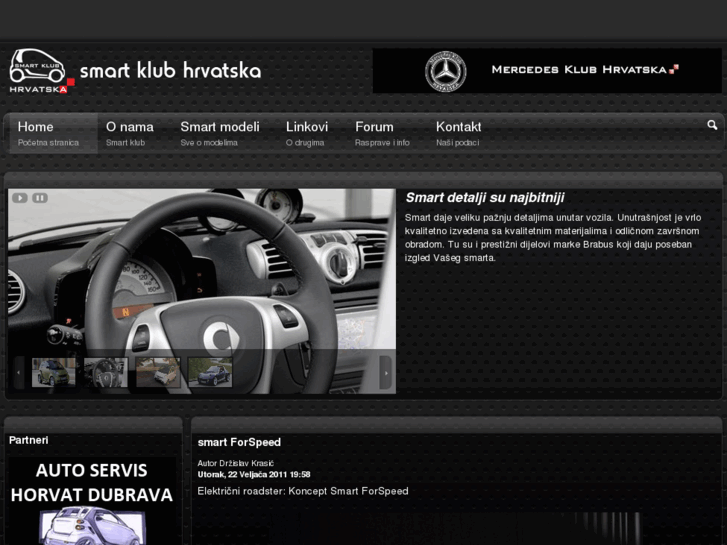Click the Smart Klub Hrvatska car logo
The height and width of the screenshot is (545, 727).
tap(42, 71)
